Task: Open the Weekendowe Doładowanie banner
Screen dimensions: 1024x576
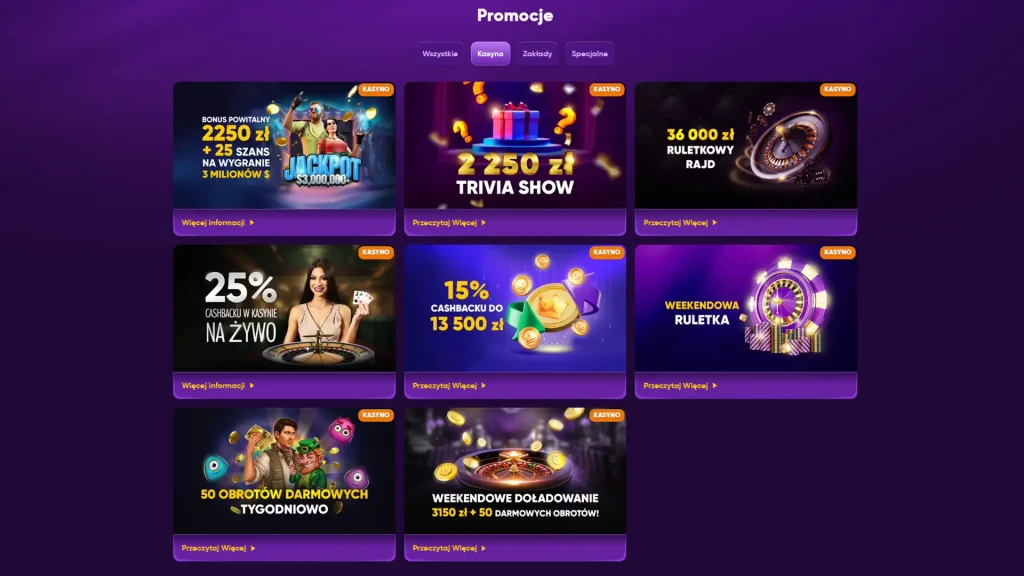Action: tap(515, 471)
